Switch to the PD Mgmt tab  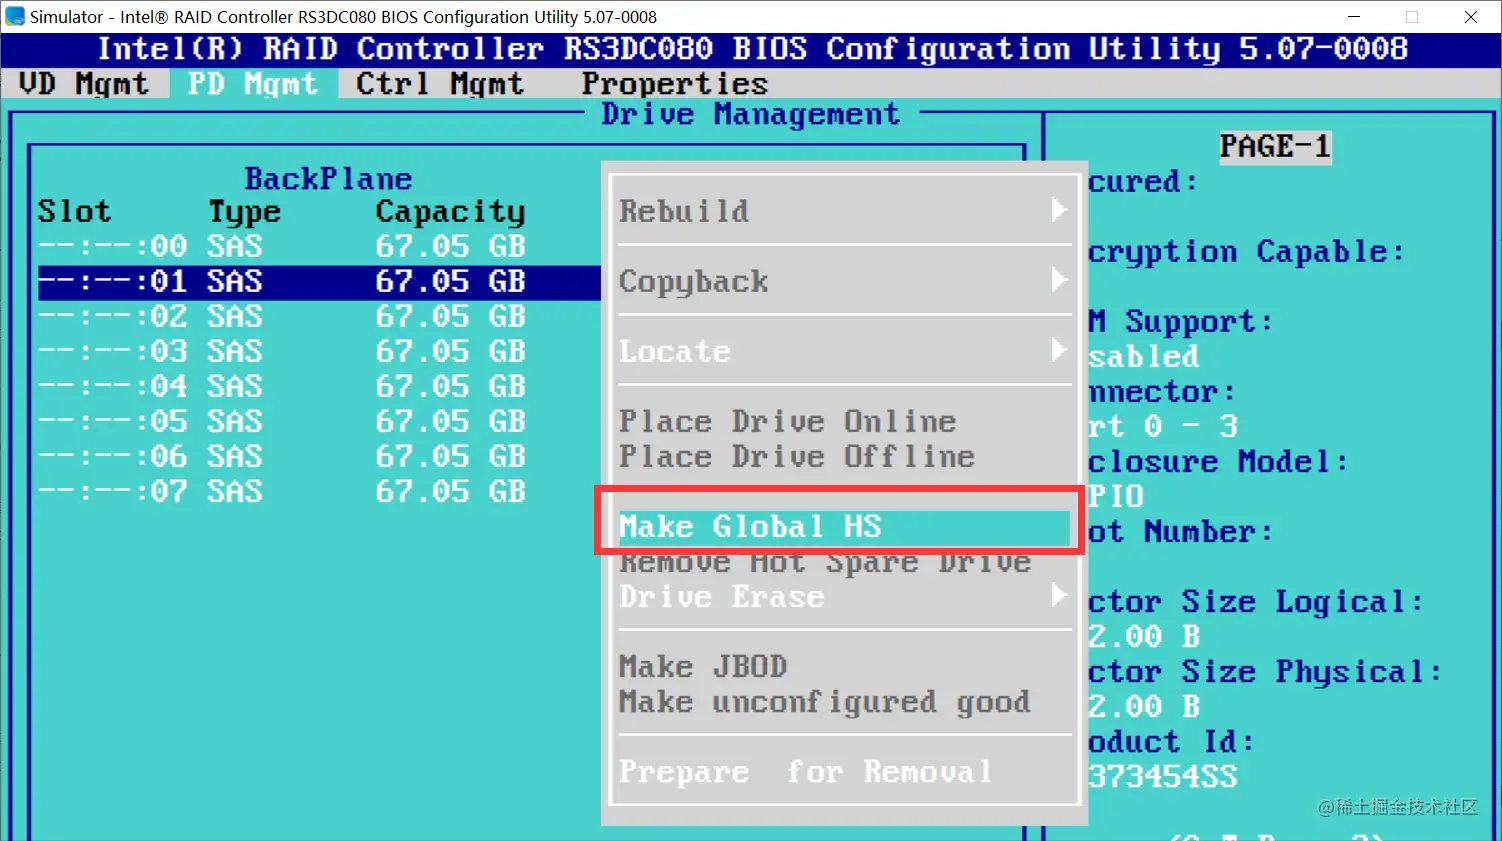pos(253,84)
